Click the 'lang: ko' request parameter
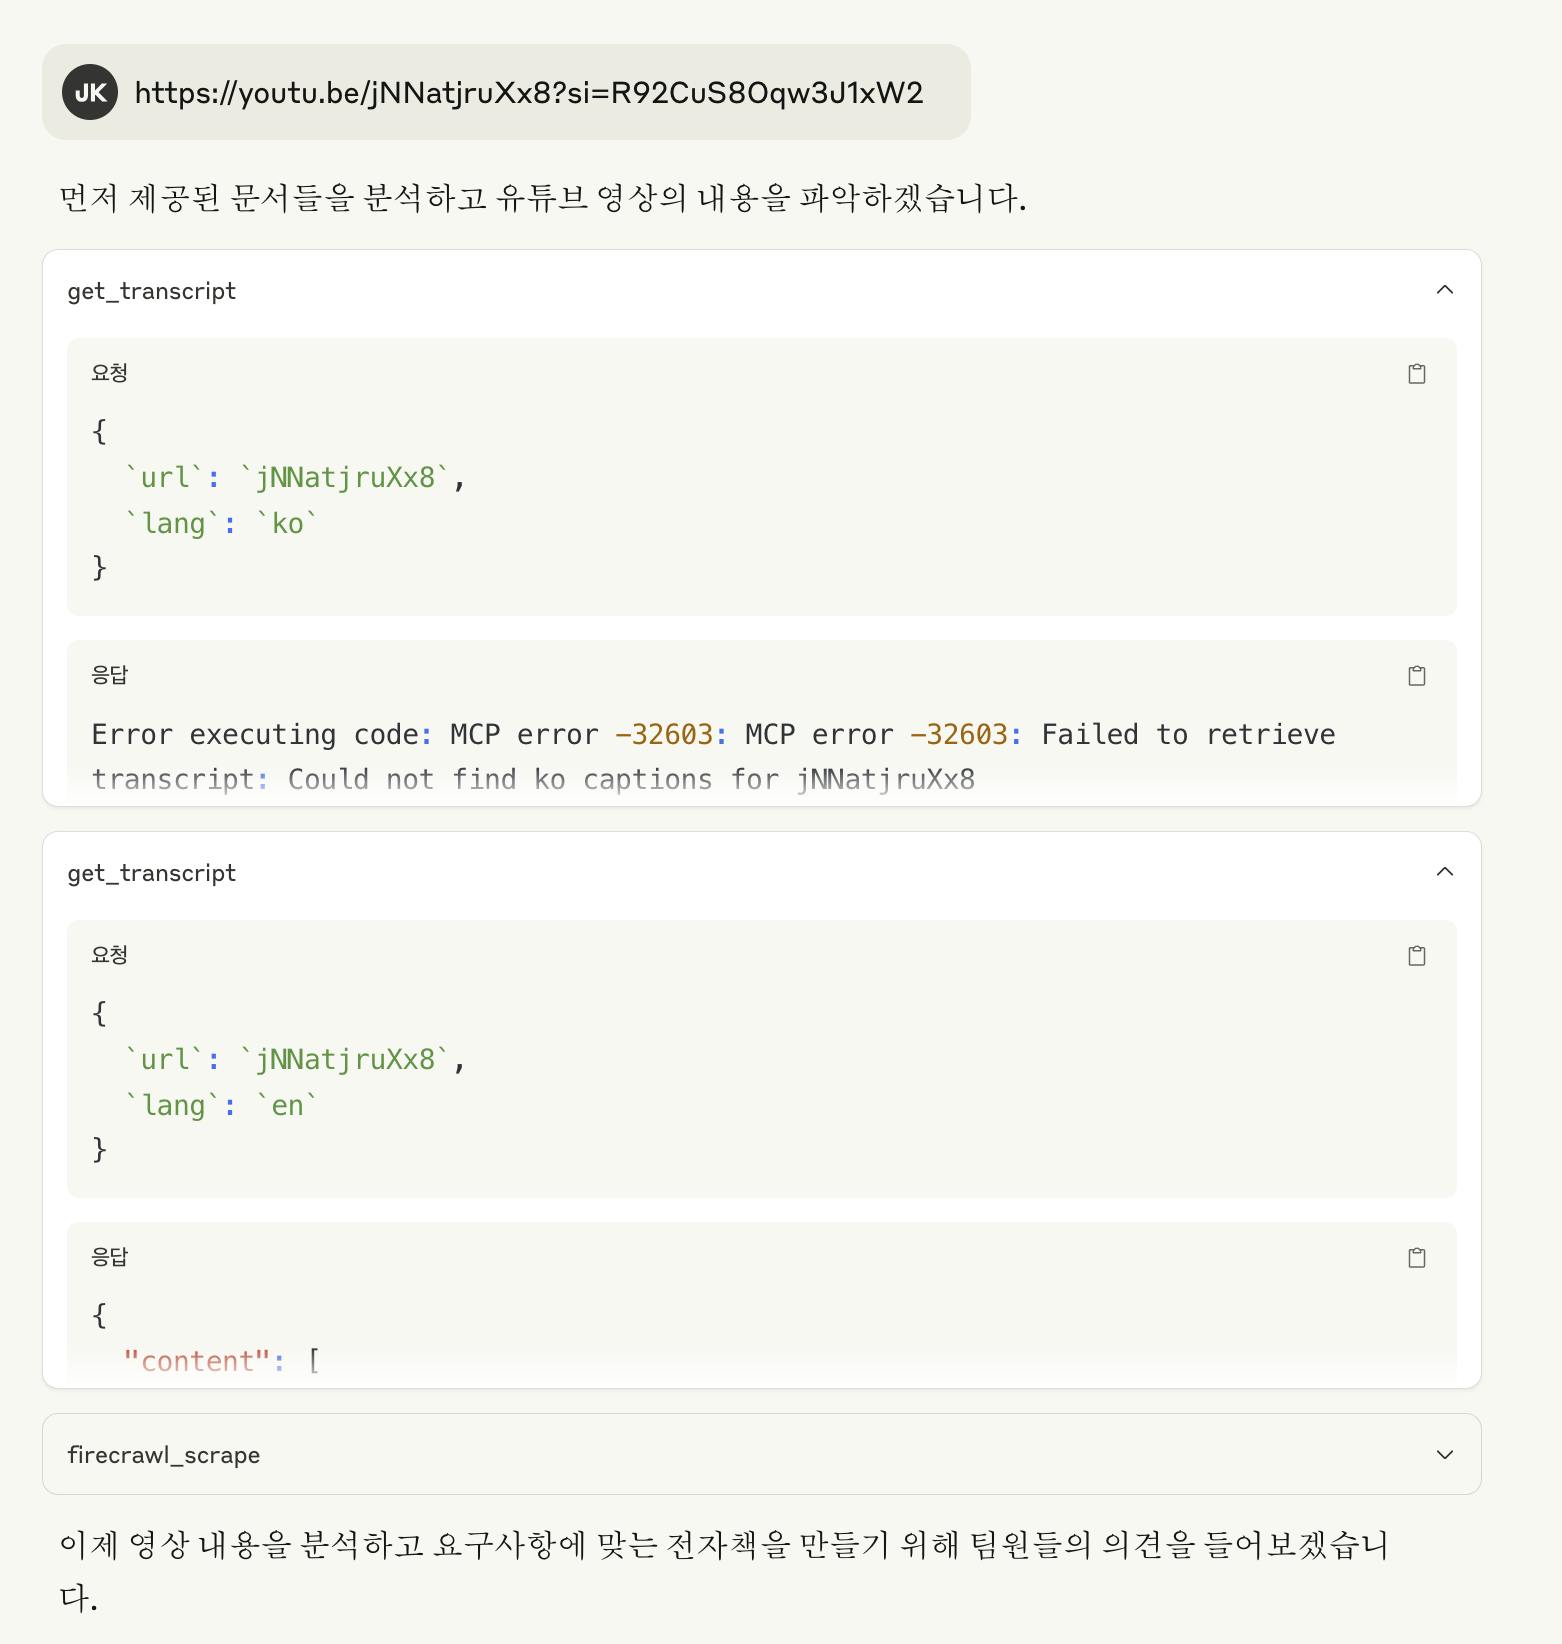 pyautogui.click(x=221, y=523)
